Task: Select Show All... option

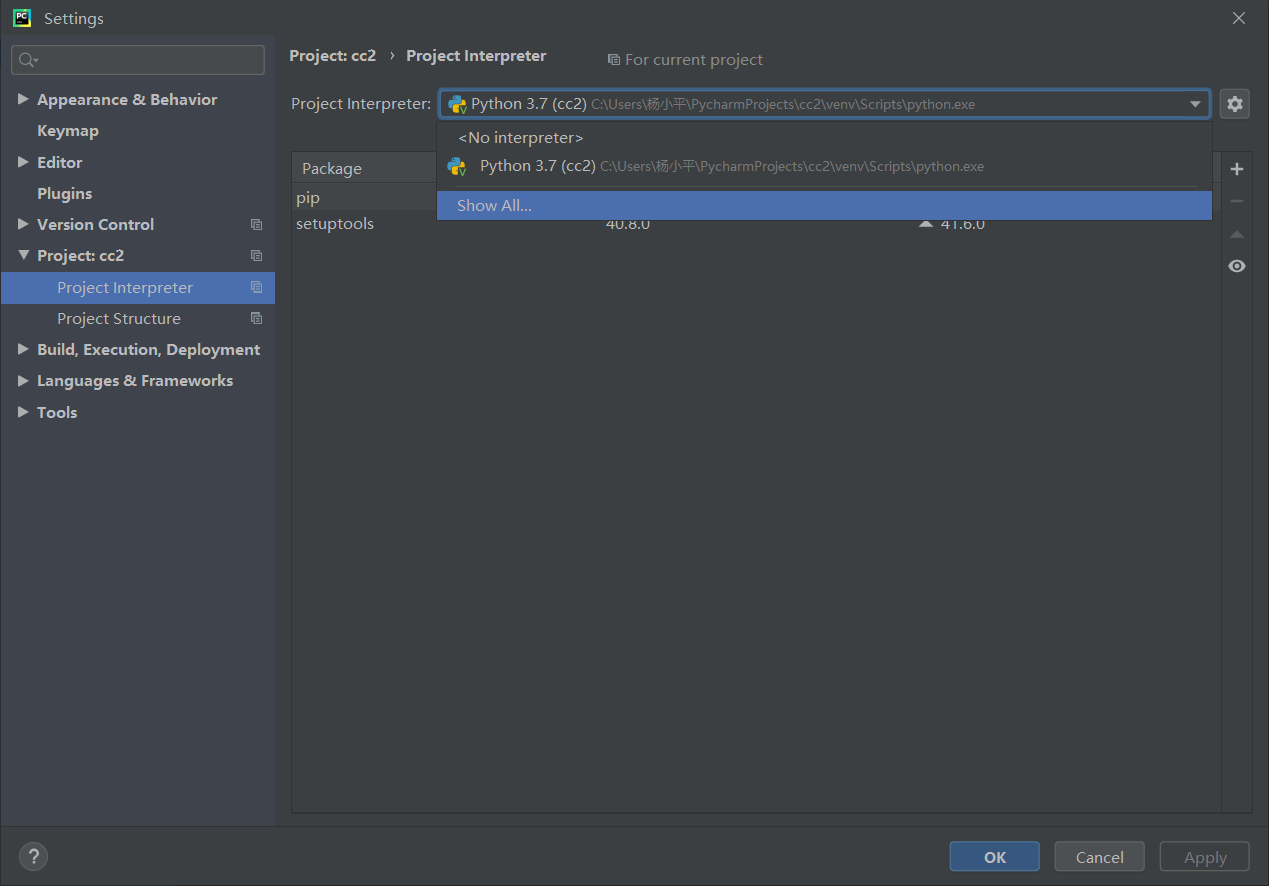Action: [x=824, y=205]
